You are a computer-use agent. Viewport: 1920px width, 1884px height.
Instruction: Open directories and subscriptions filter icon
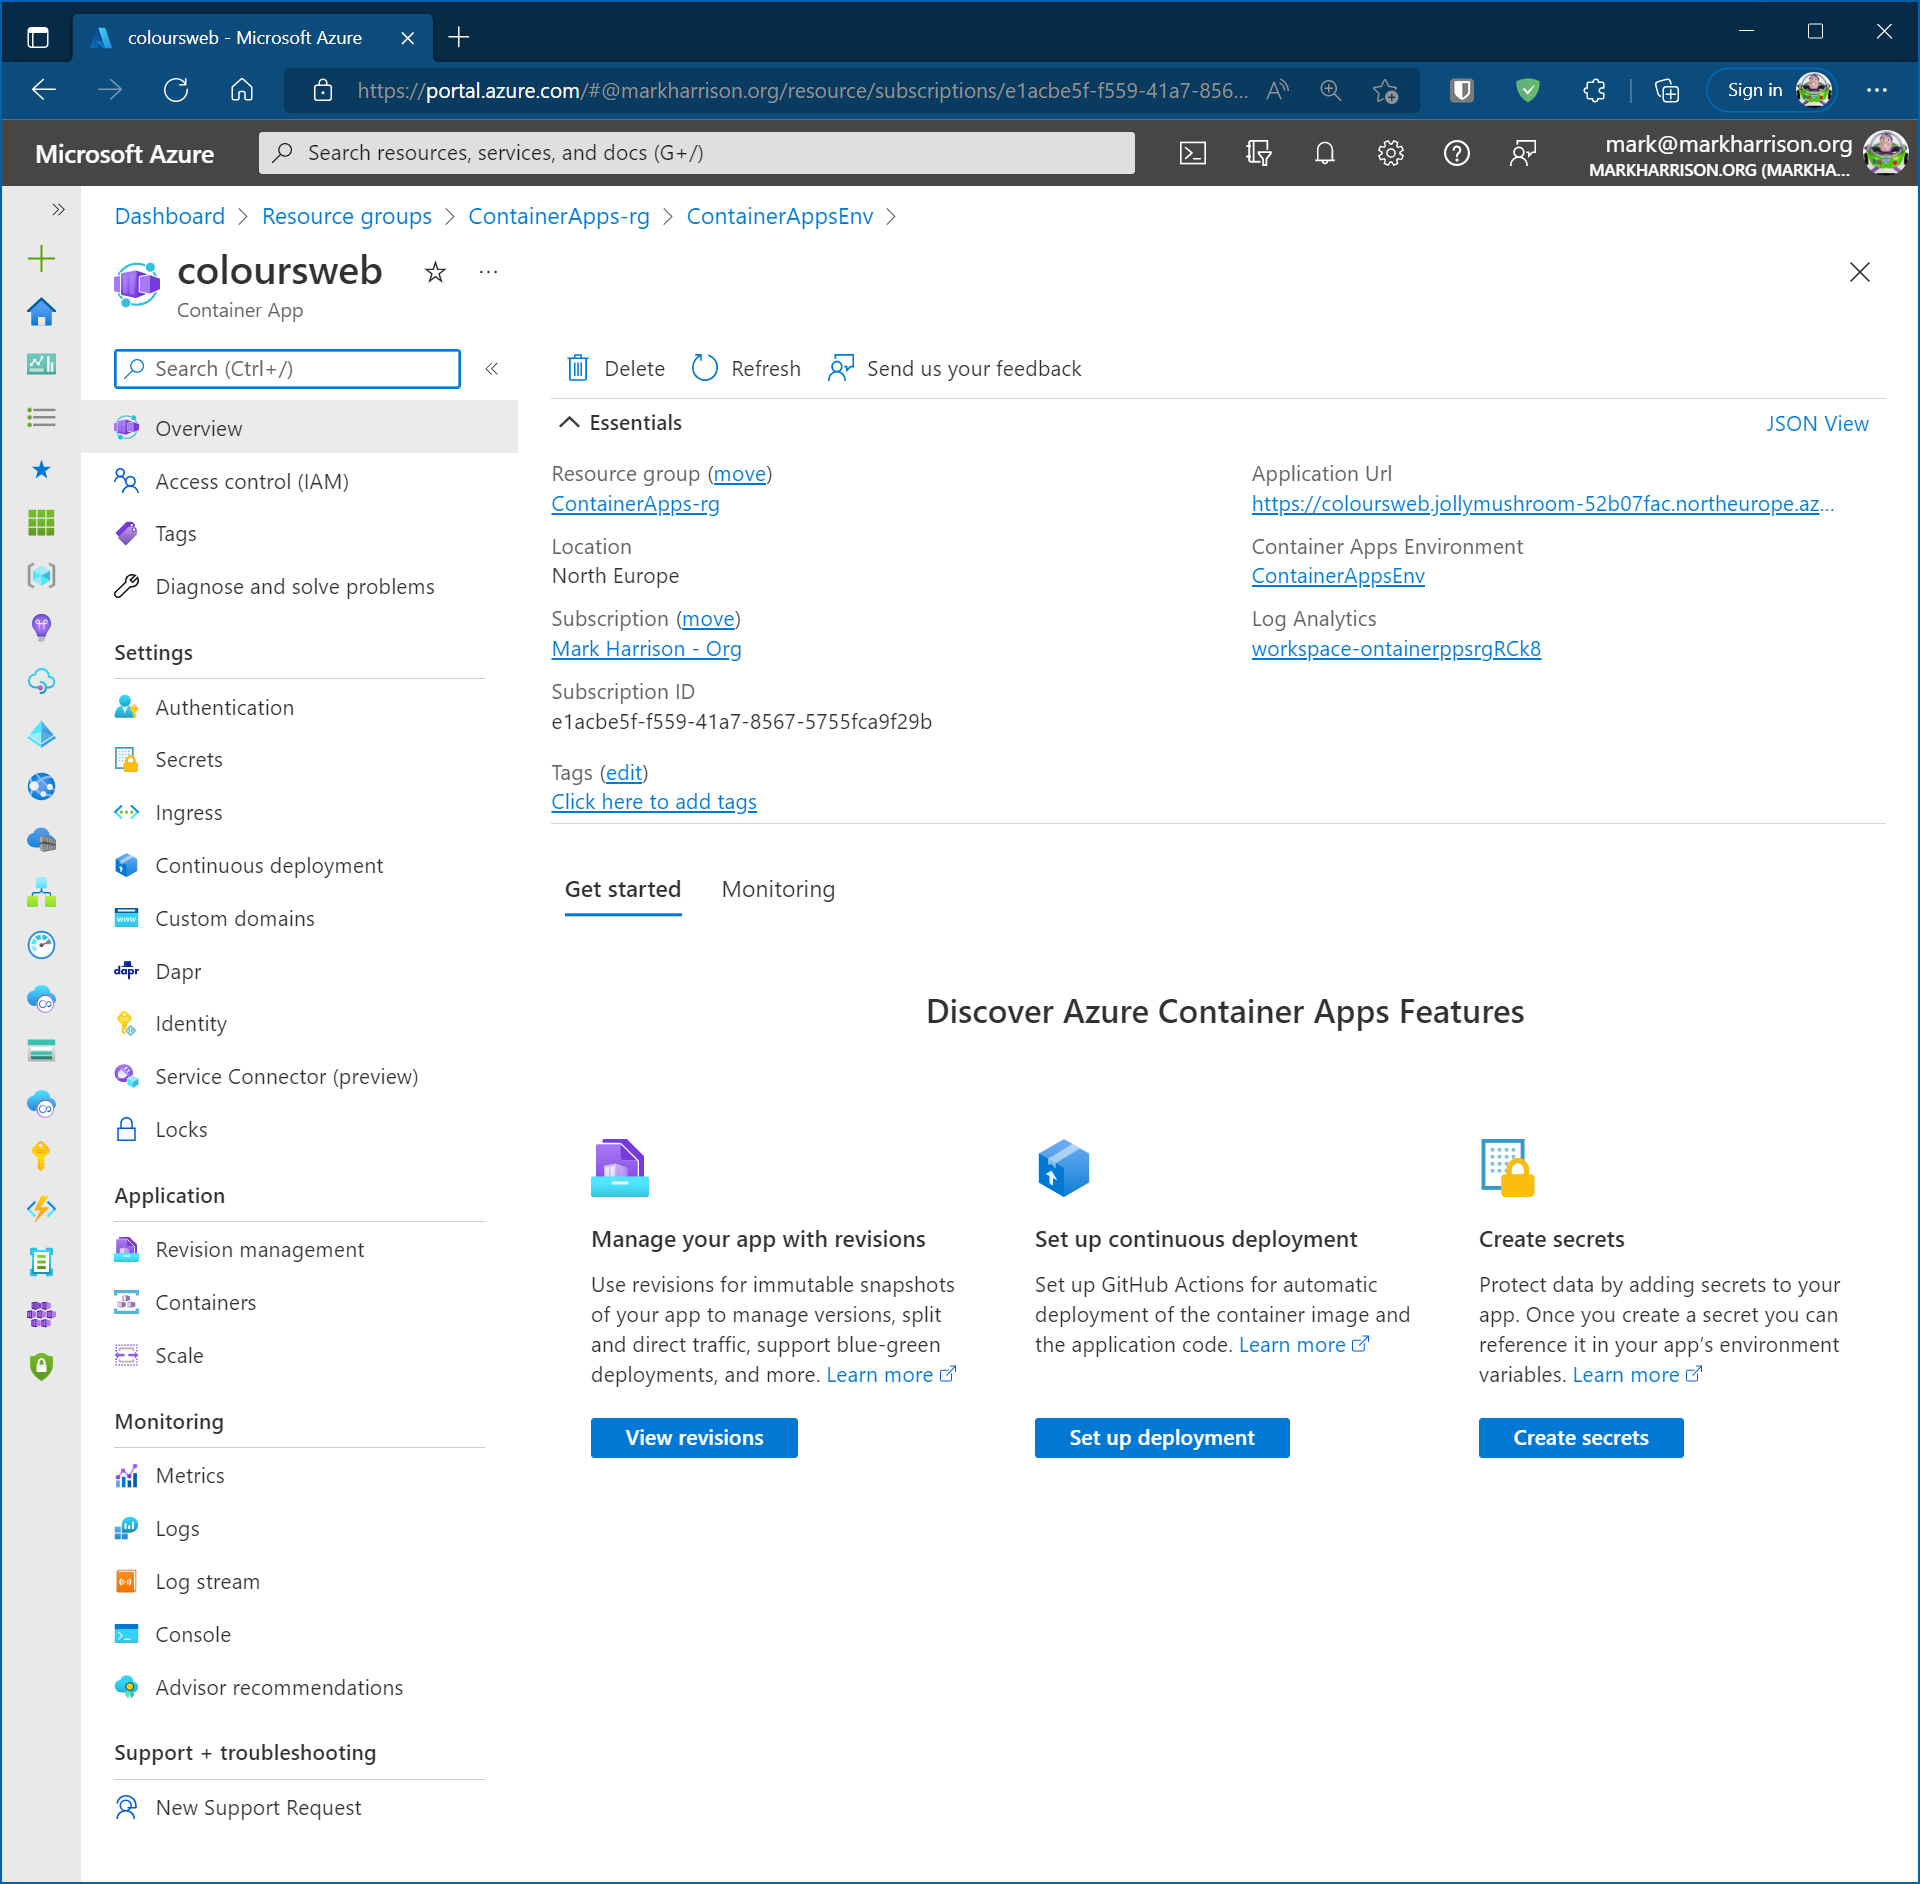point(1258,153)
